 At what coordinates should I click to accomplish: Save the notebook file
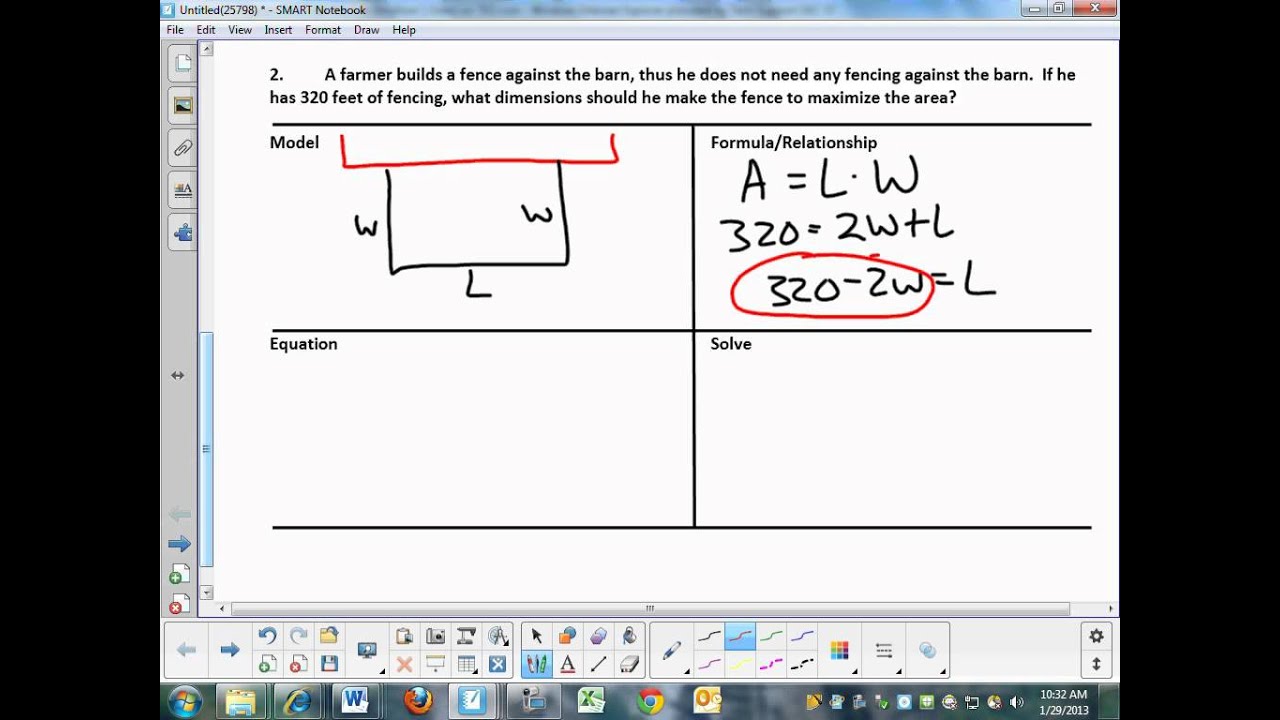coord(329,664)
